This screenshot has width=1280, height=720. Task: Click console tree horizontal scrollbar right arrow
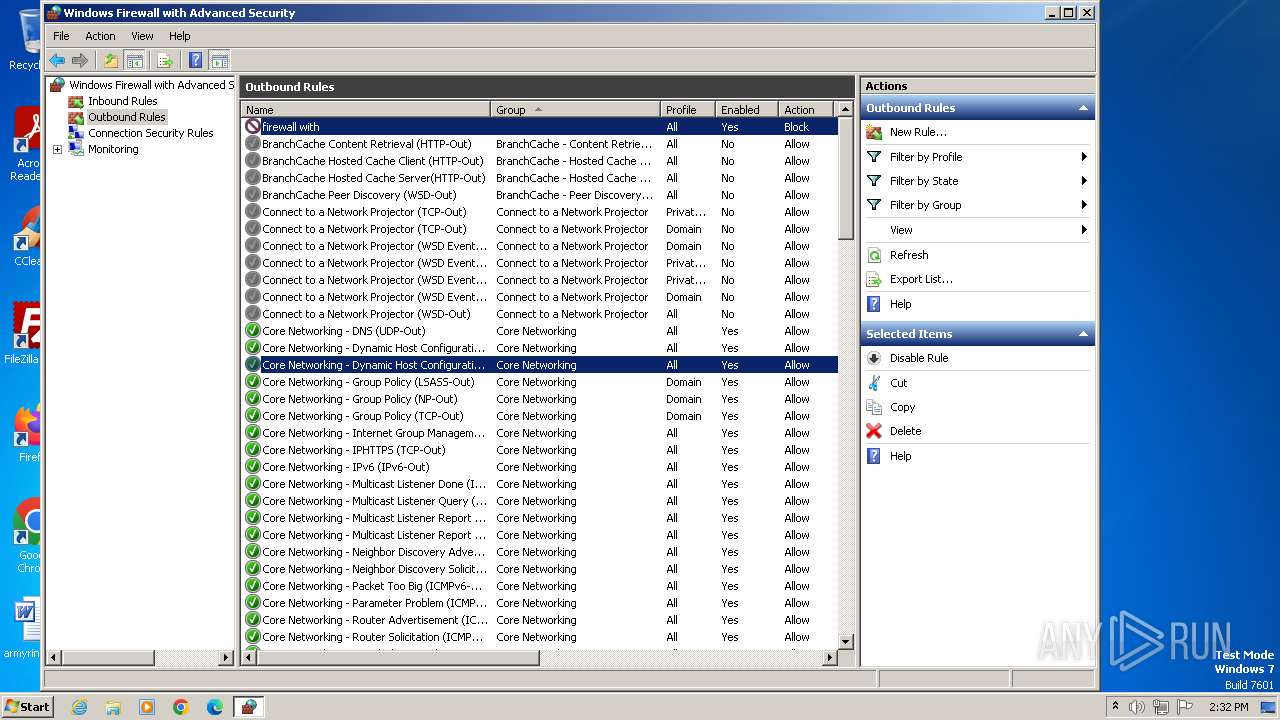(x=226, y=658)
